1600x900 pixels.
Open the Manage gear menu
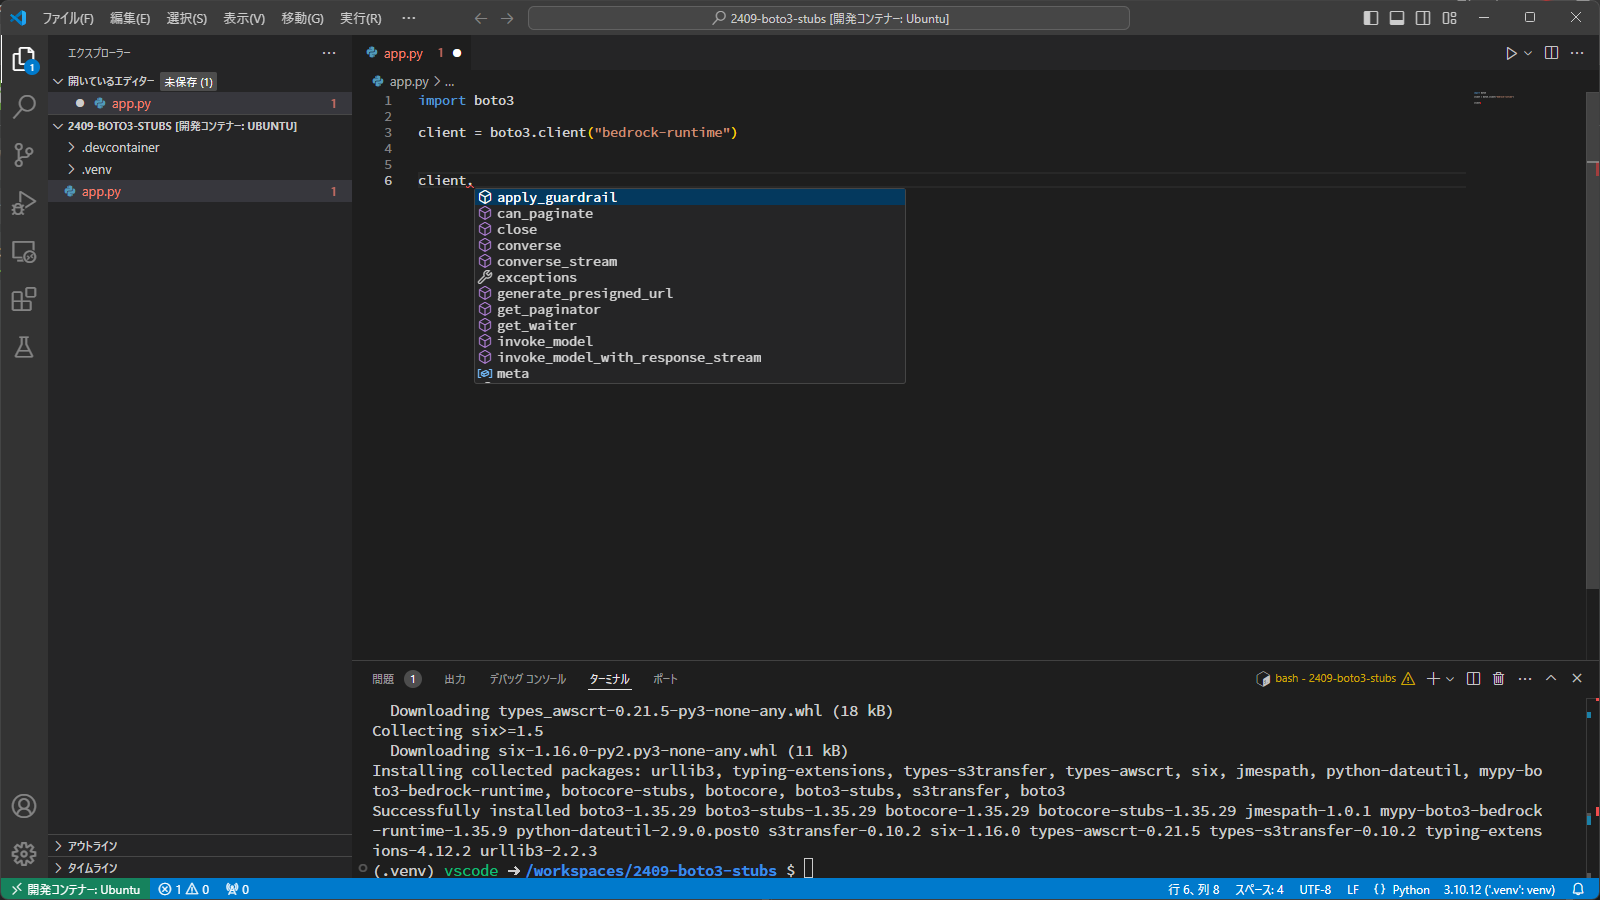pos(24,853)
